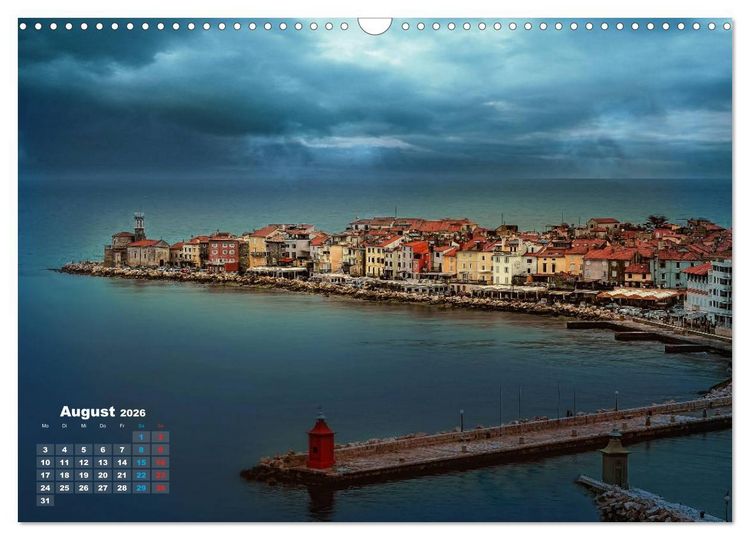The width and height of the screenshot is (750, 540).
Task: Select date 25 in the calendar
Action: tap(65, 488)
